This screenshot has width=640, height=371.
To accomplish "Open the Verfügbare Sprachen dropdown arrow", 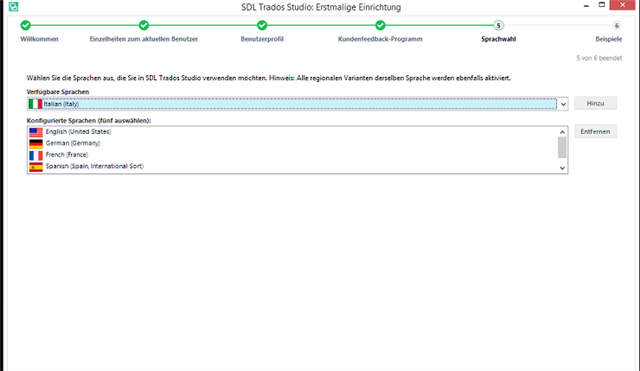I will click(563, 104).
